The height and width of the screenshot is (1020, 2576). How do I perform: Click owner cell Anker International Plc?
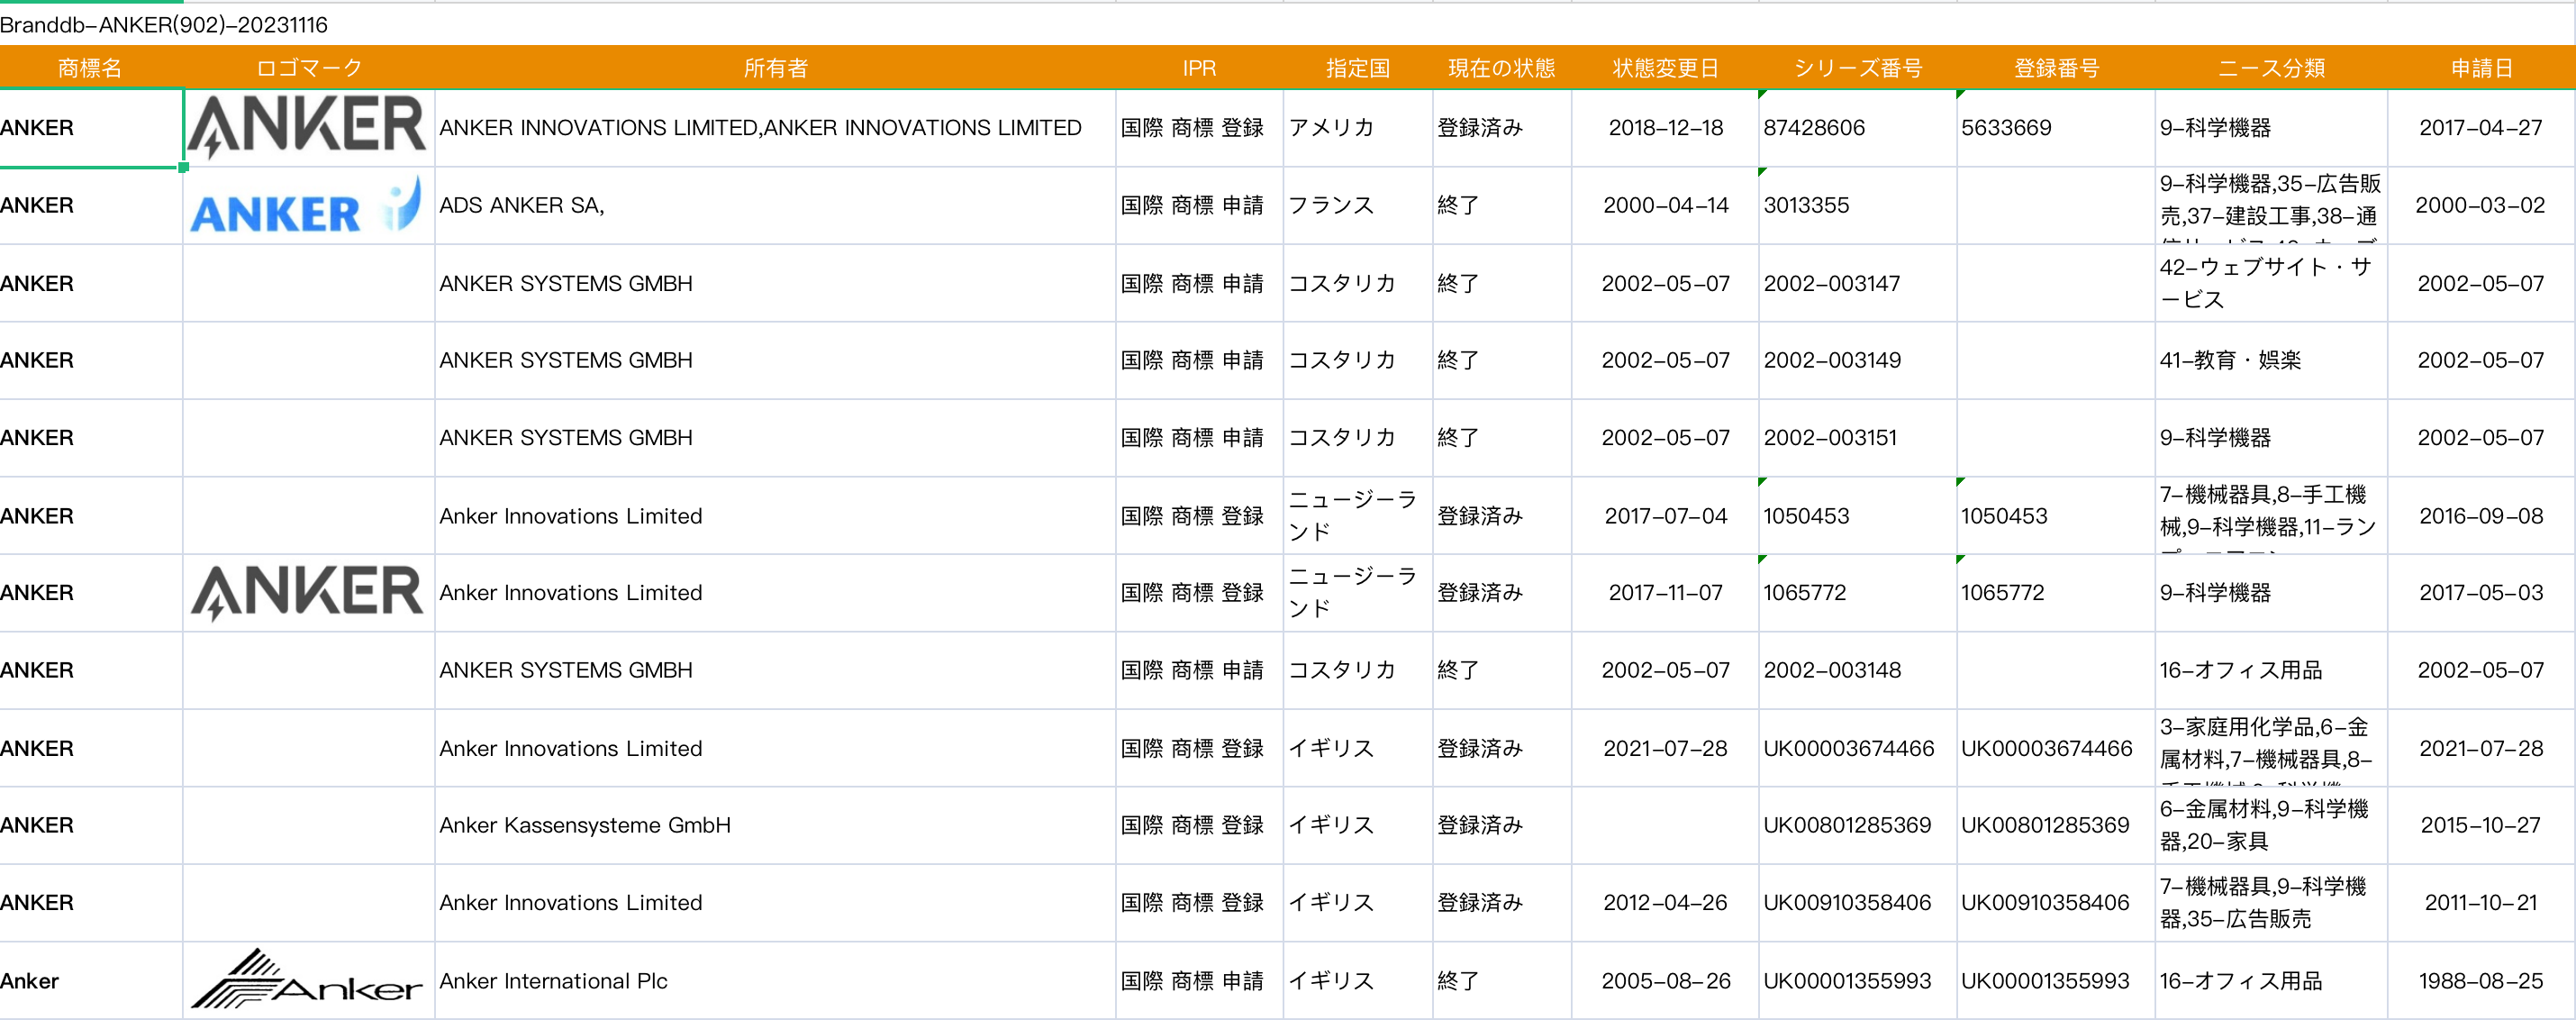click(775, 980)
